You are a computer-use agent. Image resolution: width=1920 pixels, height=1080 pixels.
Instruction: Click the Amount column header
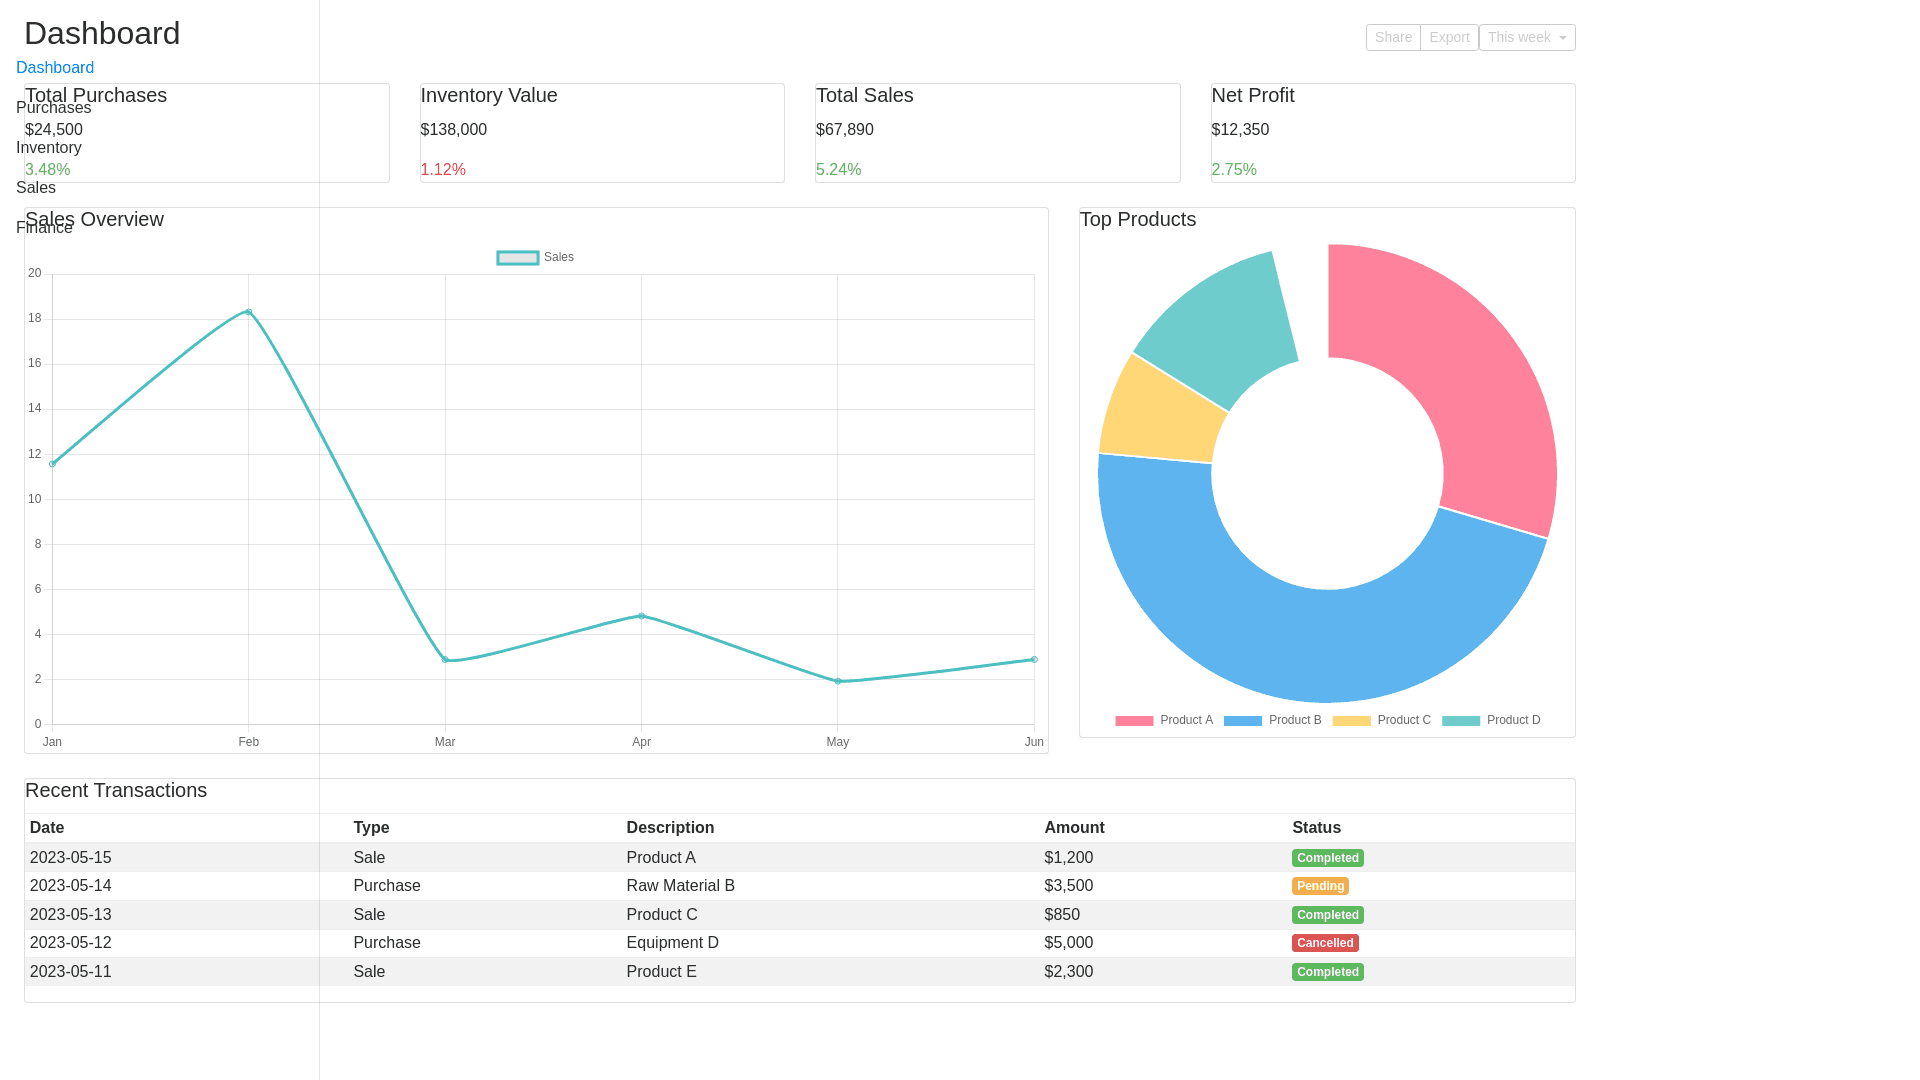(x=1074, y=827)
